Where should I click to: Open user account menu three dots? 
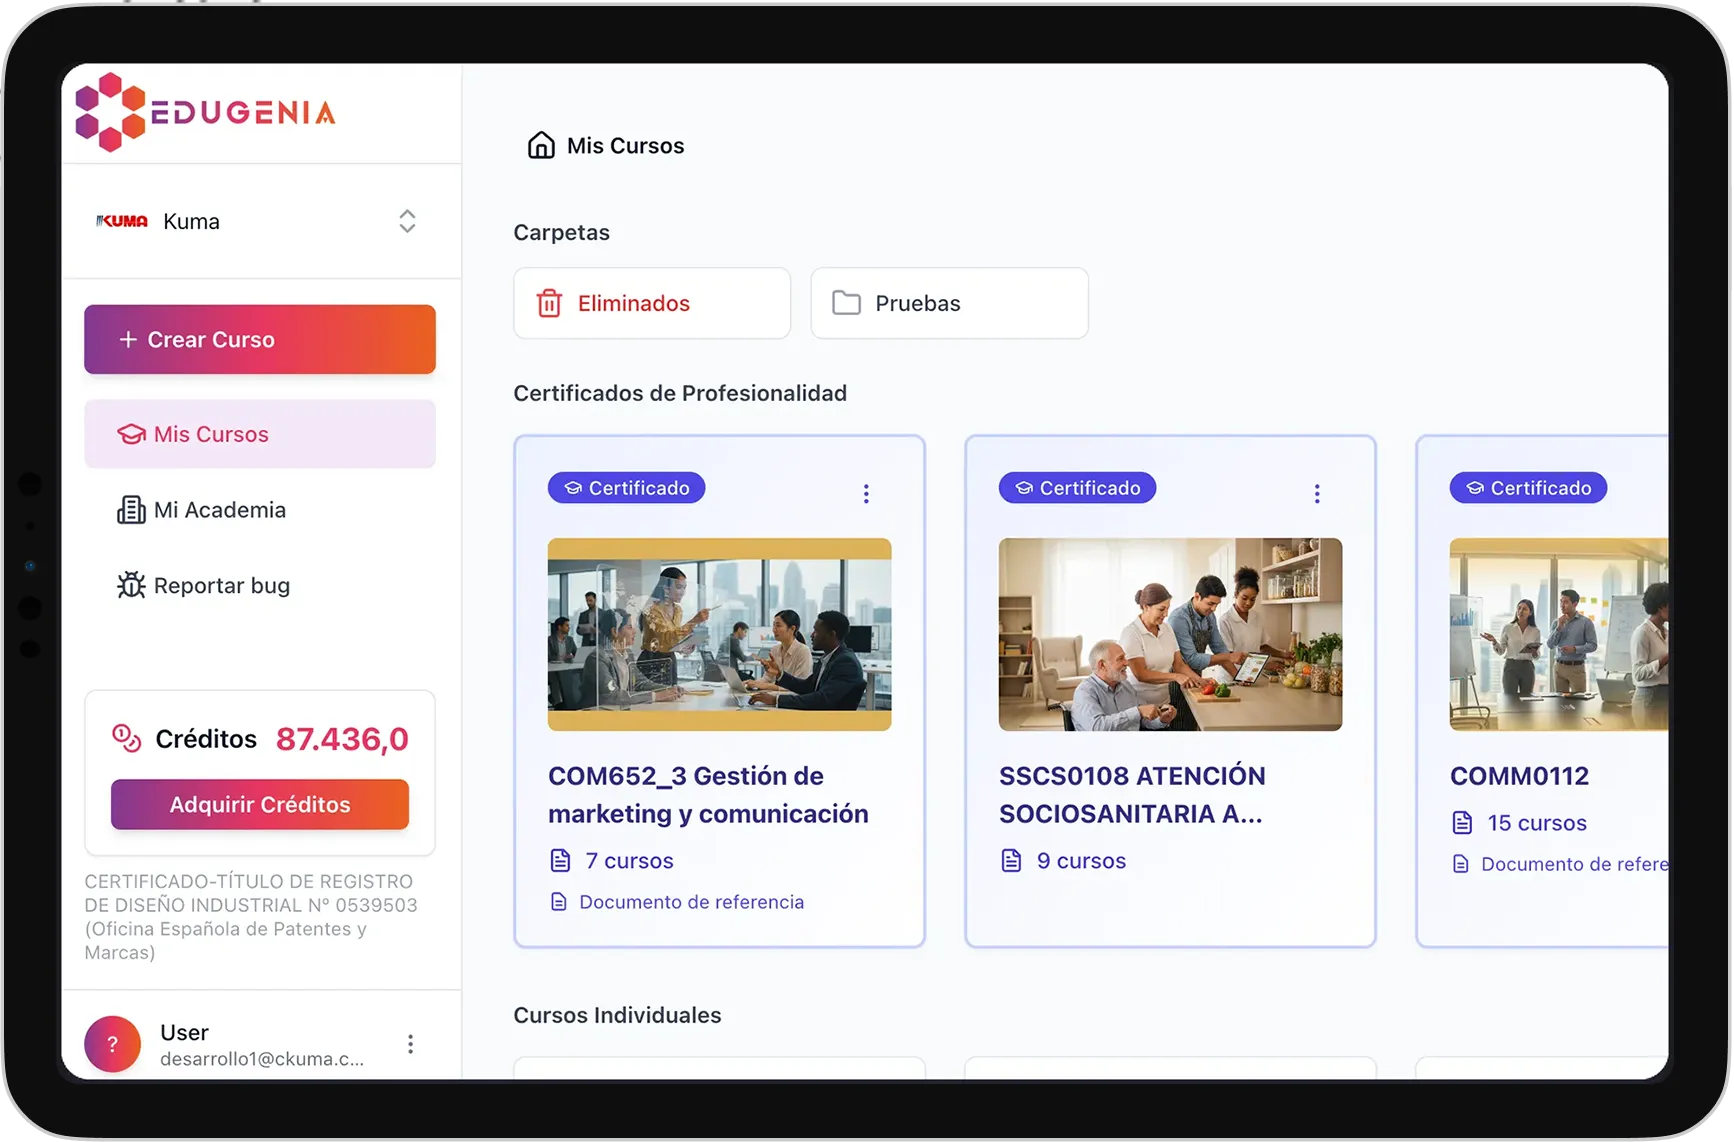(410, 1044)
